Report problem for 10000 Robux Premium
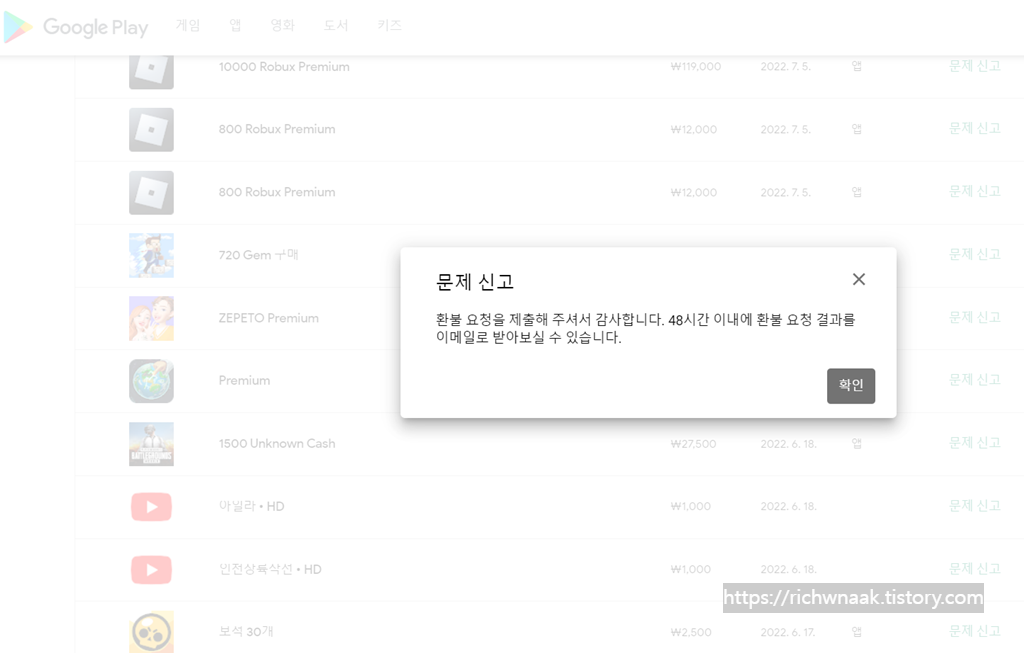This screenshot has height=653, width=1024. point(974,66)
